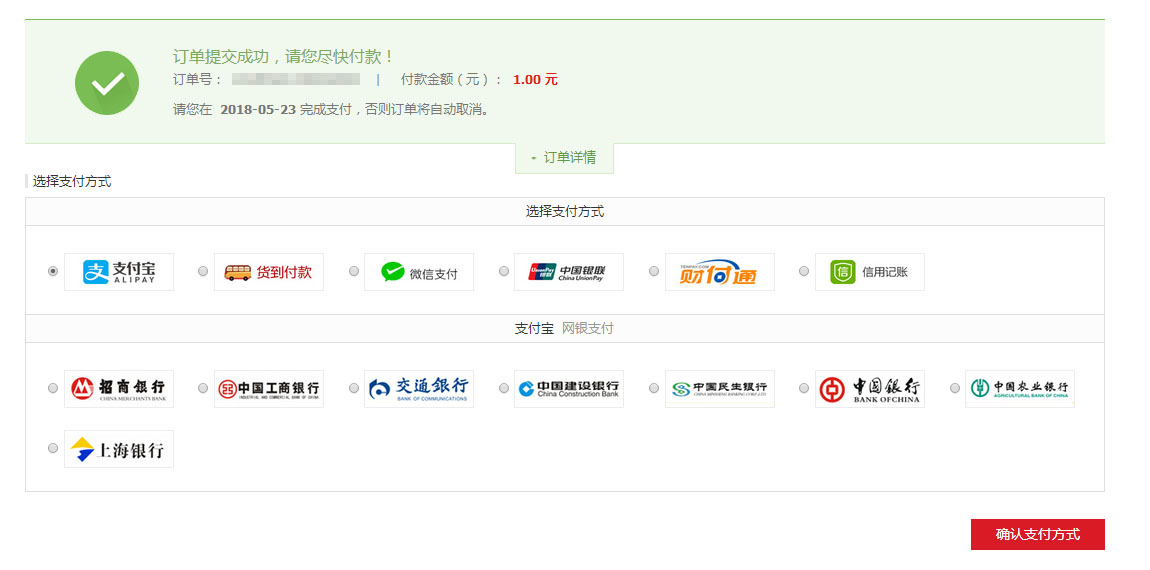Click the Tenpay 财付通 logo
1150x570 pixels.
pos(719,271)
